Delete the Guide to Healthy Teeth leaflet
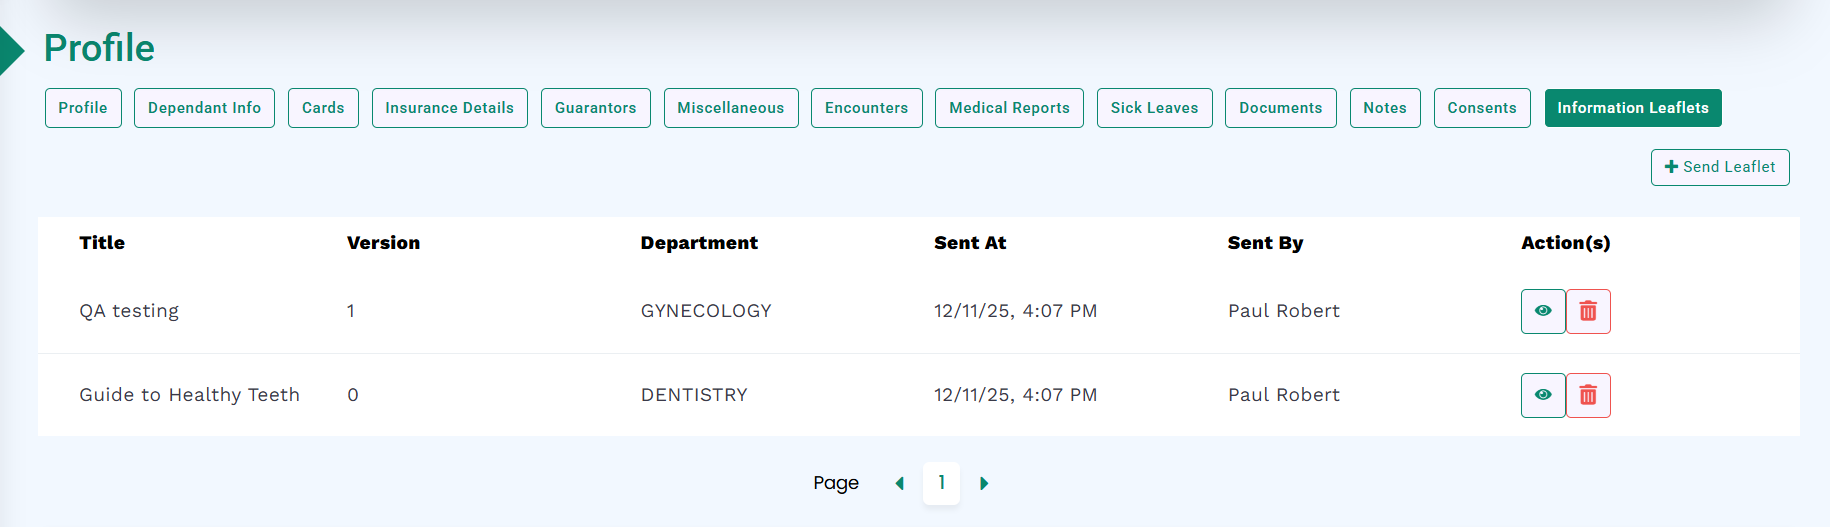Image resolution: width=1830 pixels, height=527 pixels. (1588, 395)
